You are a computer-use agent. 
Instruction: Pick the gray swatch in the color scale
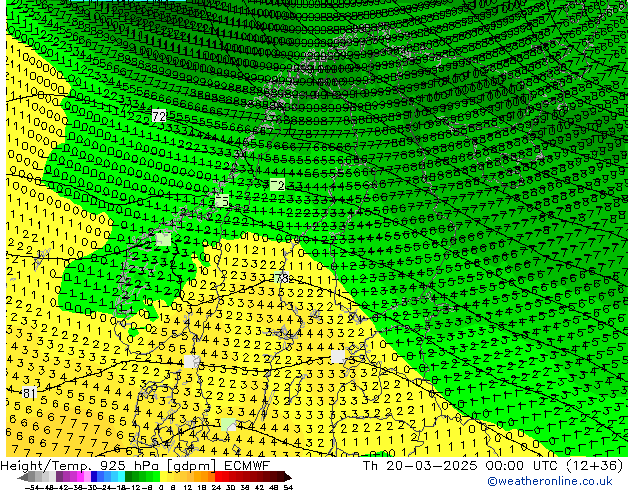tap(31, 477)
